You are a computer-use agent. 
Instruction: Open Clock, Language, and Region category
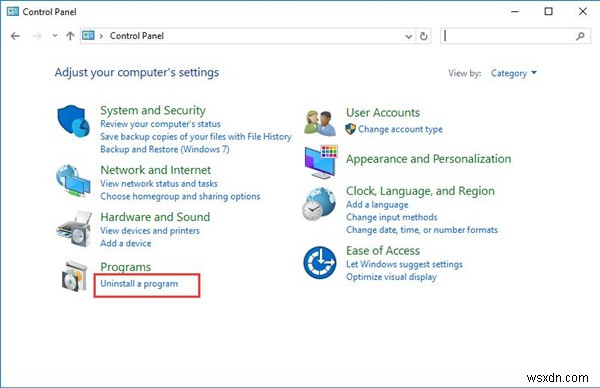(420, 191)
